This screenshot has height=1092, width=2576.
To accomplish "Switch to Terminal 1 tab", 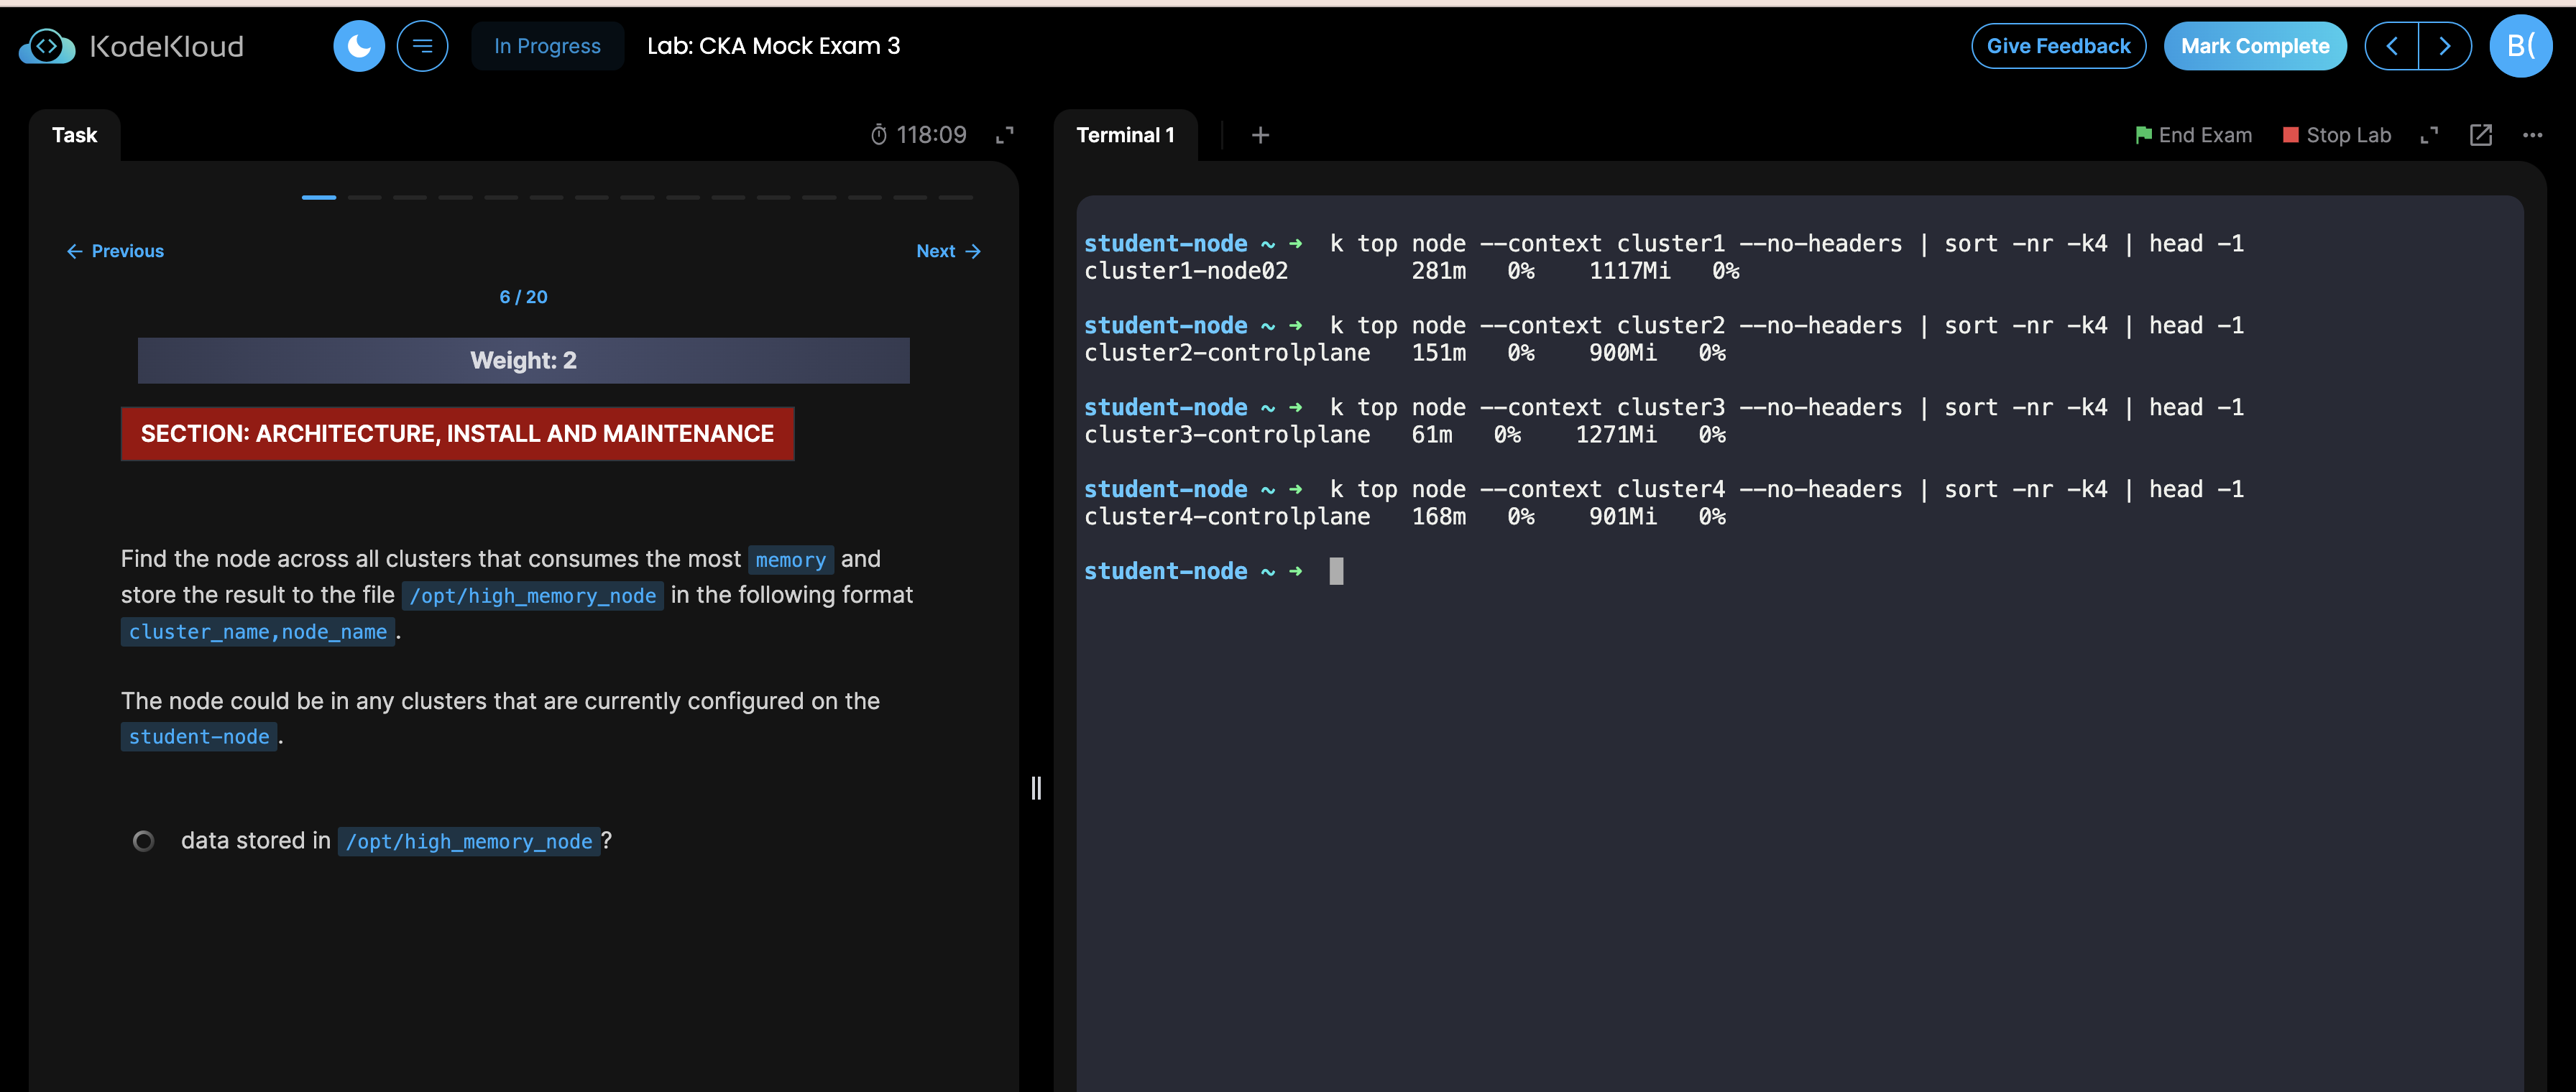I will tap(1125, 135).
